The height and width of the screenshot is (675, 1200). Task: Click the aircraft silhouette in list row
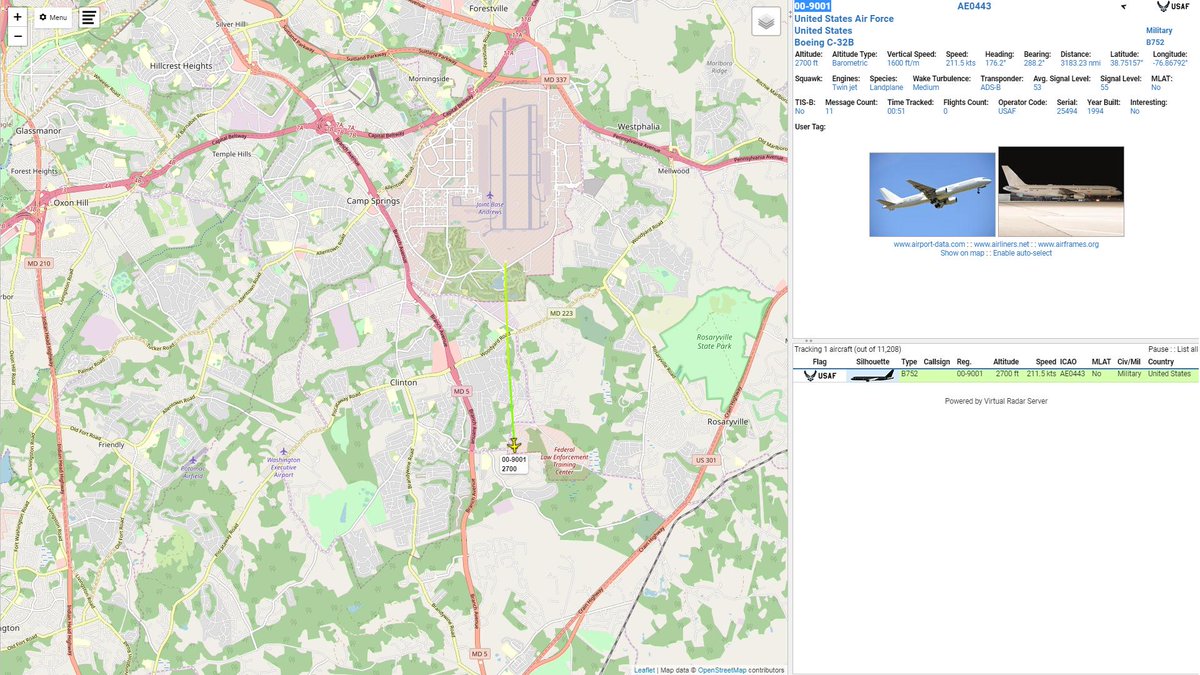[872, 375]
